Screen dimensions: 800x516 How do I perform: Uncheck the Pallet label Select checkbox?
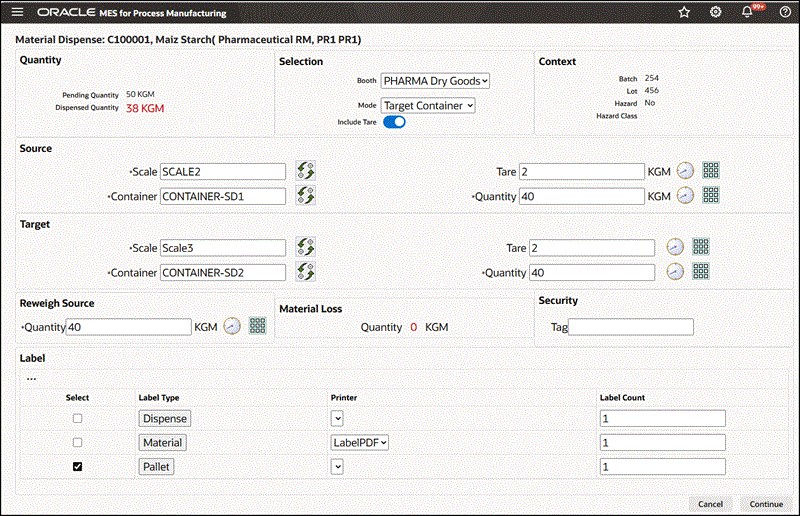pyautogui.click(x=77, y=466)
